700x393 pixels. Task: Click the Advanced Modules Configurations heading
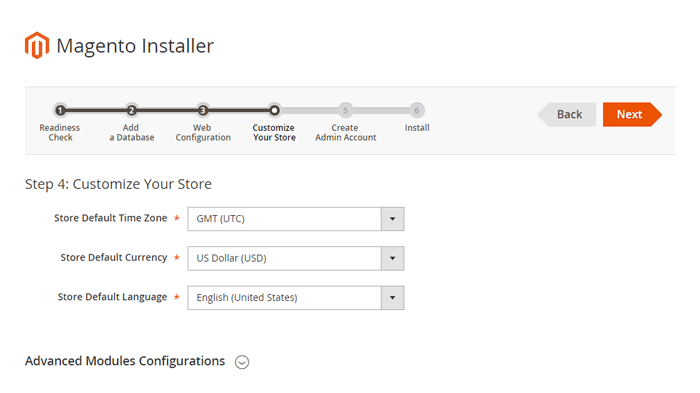pyautogui.click(x=125, y=361)
